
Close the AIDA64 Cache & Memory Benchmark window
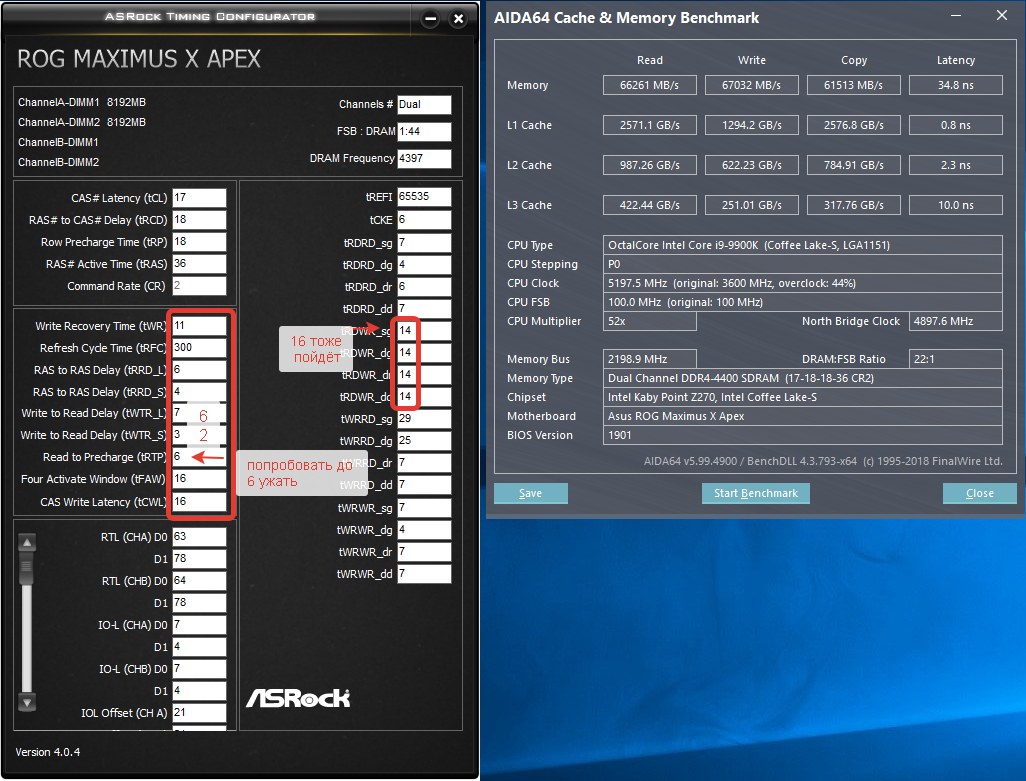click(1001, 15)
